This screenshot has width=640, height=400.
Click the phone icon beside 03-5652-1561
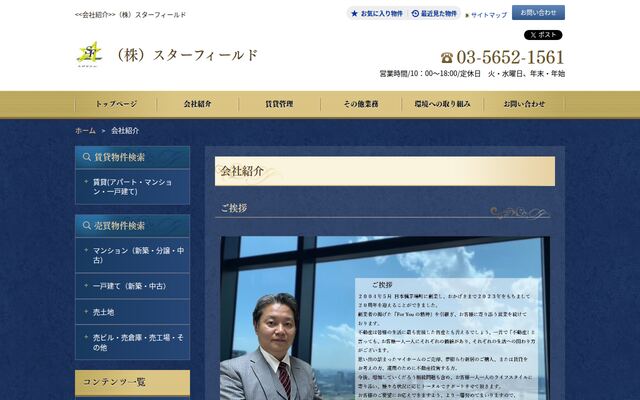point(447,58)
